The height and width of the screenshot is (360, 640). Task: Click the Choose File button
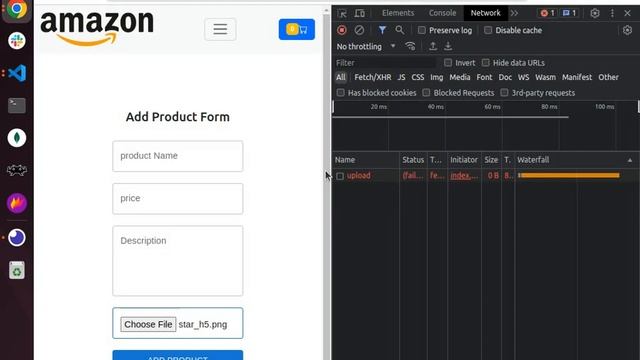tap(148, 324)
